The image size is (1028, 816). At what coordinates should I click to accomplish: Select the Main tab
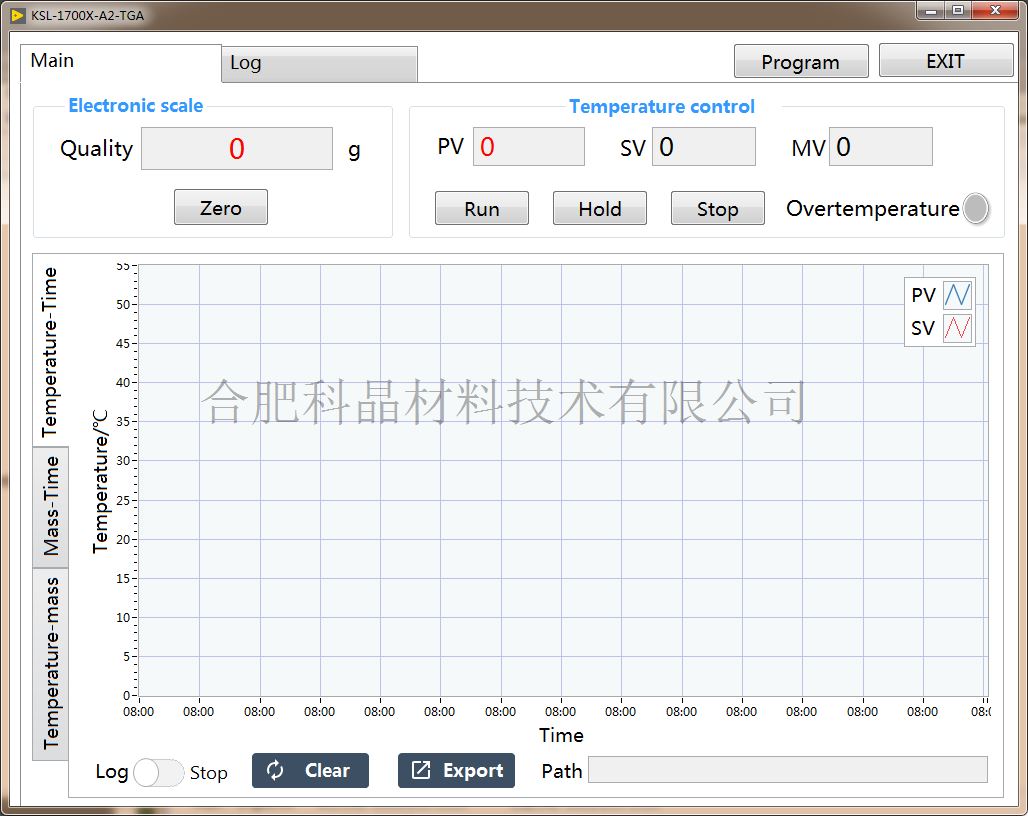click(120, 62)
